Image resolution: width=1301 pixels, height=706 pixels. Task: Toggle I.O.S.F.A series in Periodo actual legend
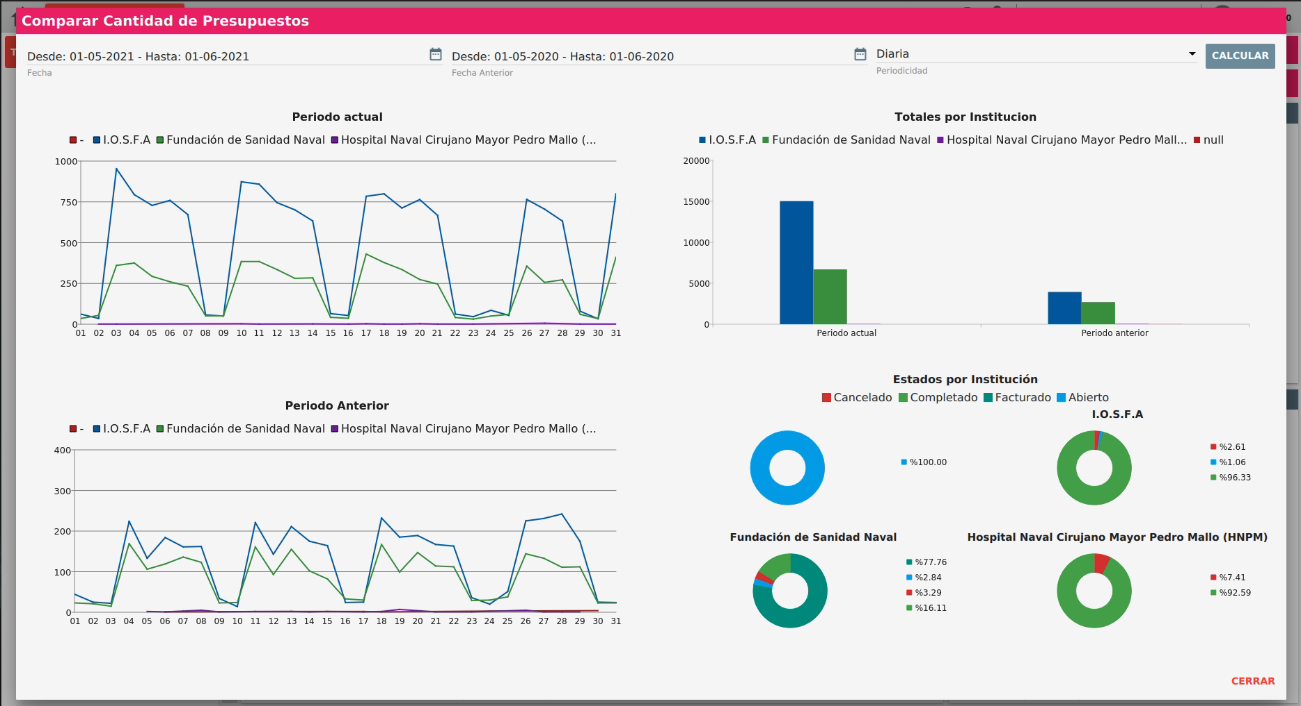click(x=126, y=140)
